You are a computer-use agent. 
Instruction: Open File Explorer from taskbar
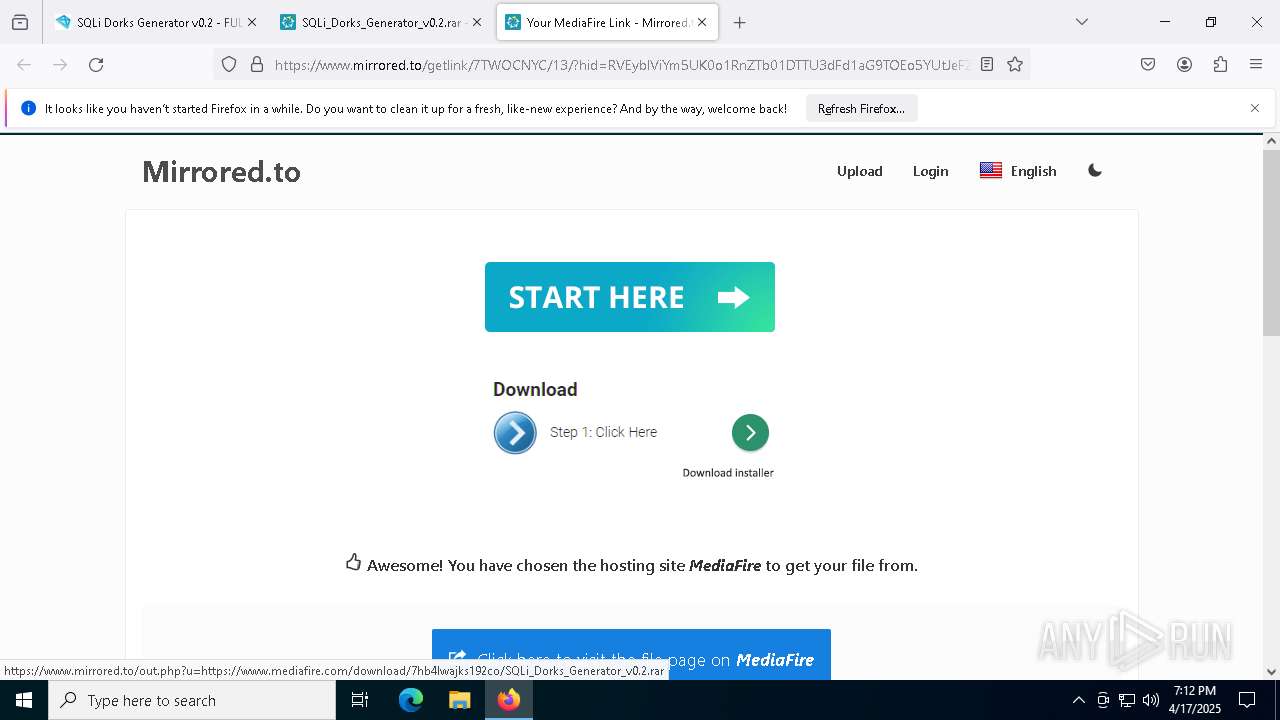(x=459, y=700)
